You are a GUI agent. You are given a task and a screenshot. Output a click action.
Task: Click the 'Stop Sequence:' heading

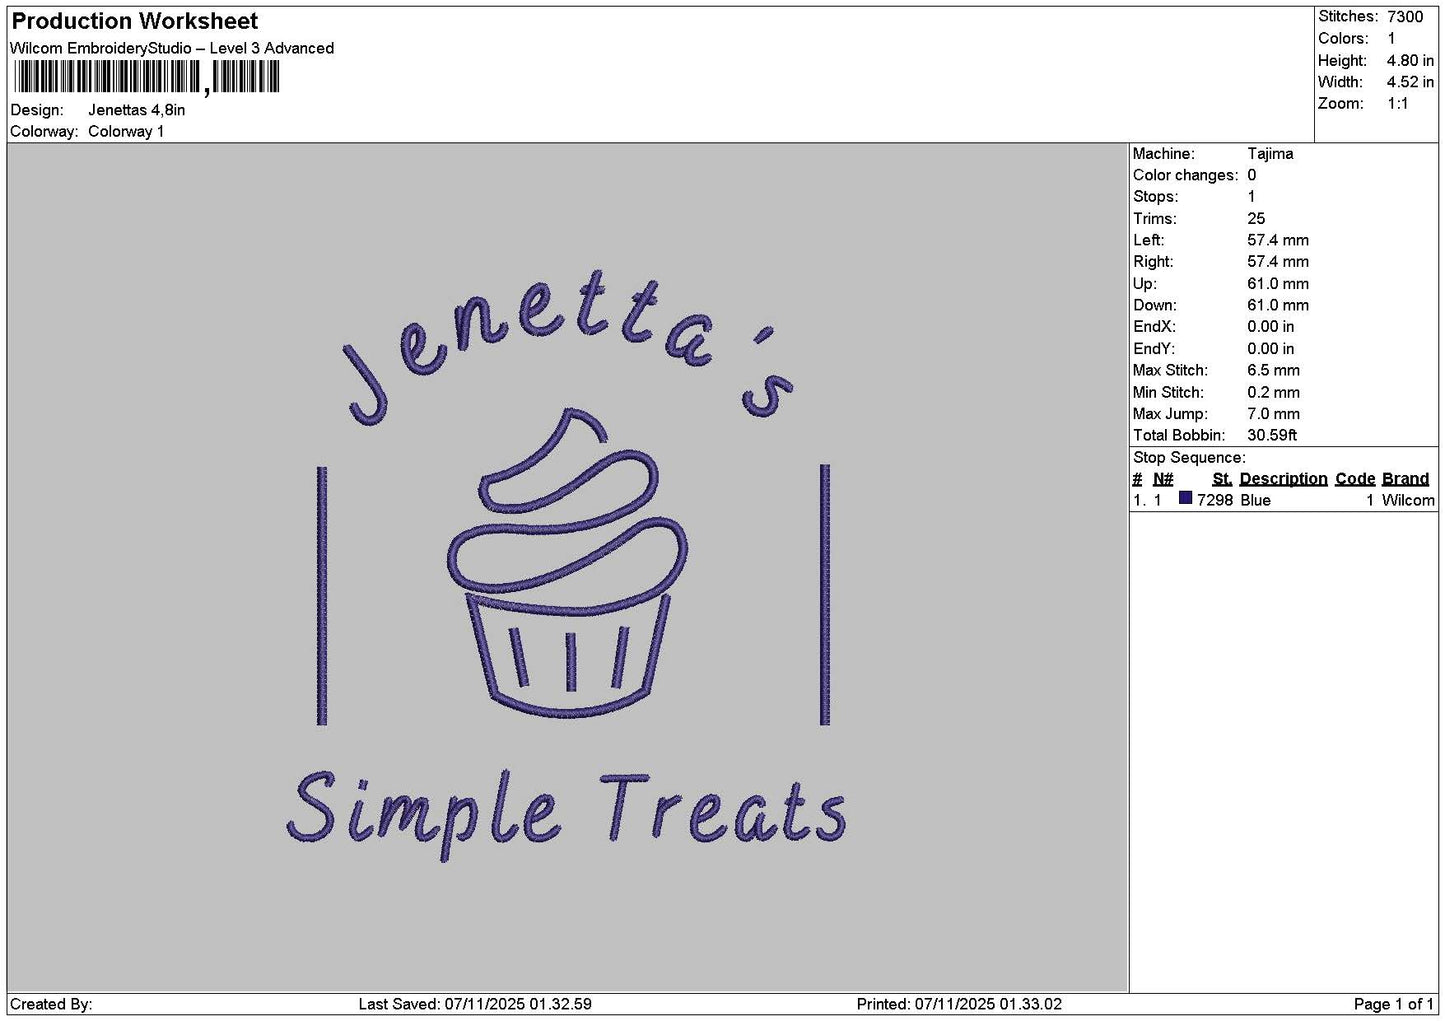1189,458
